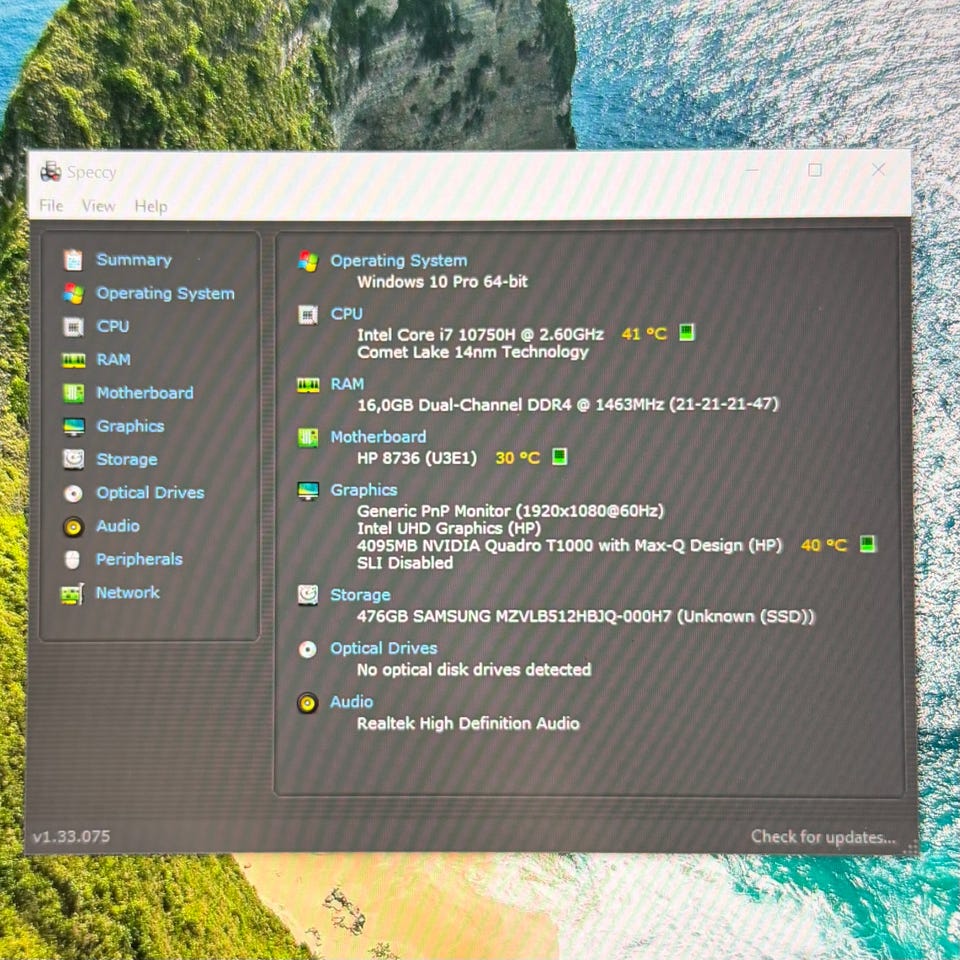Screen dimensions: 960x960
Task: Click 'Comet Lake 14nm Technology' text
Action: pyautogui.click(x=473, y=352)
